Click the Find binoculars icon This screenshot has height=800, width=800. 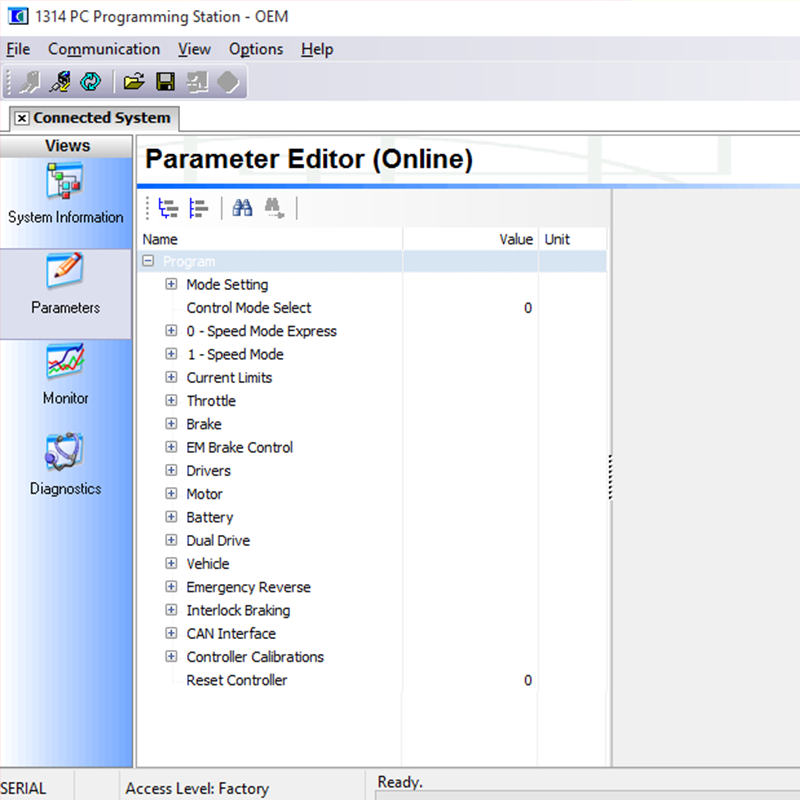click(x=242, y=208)
